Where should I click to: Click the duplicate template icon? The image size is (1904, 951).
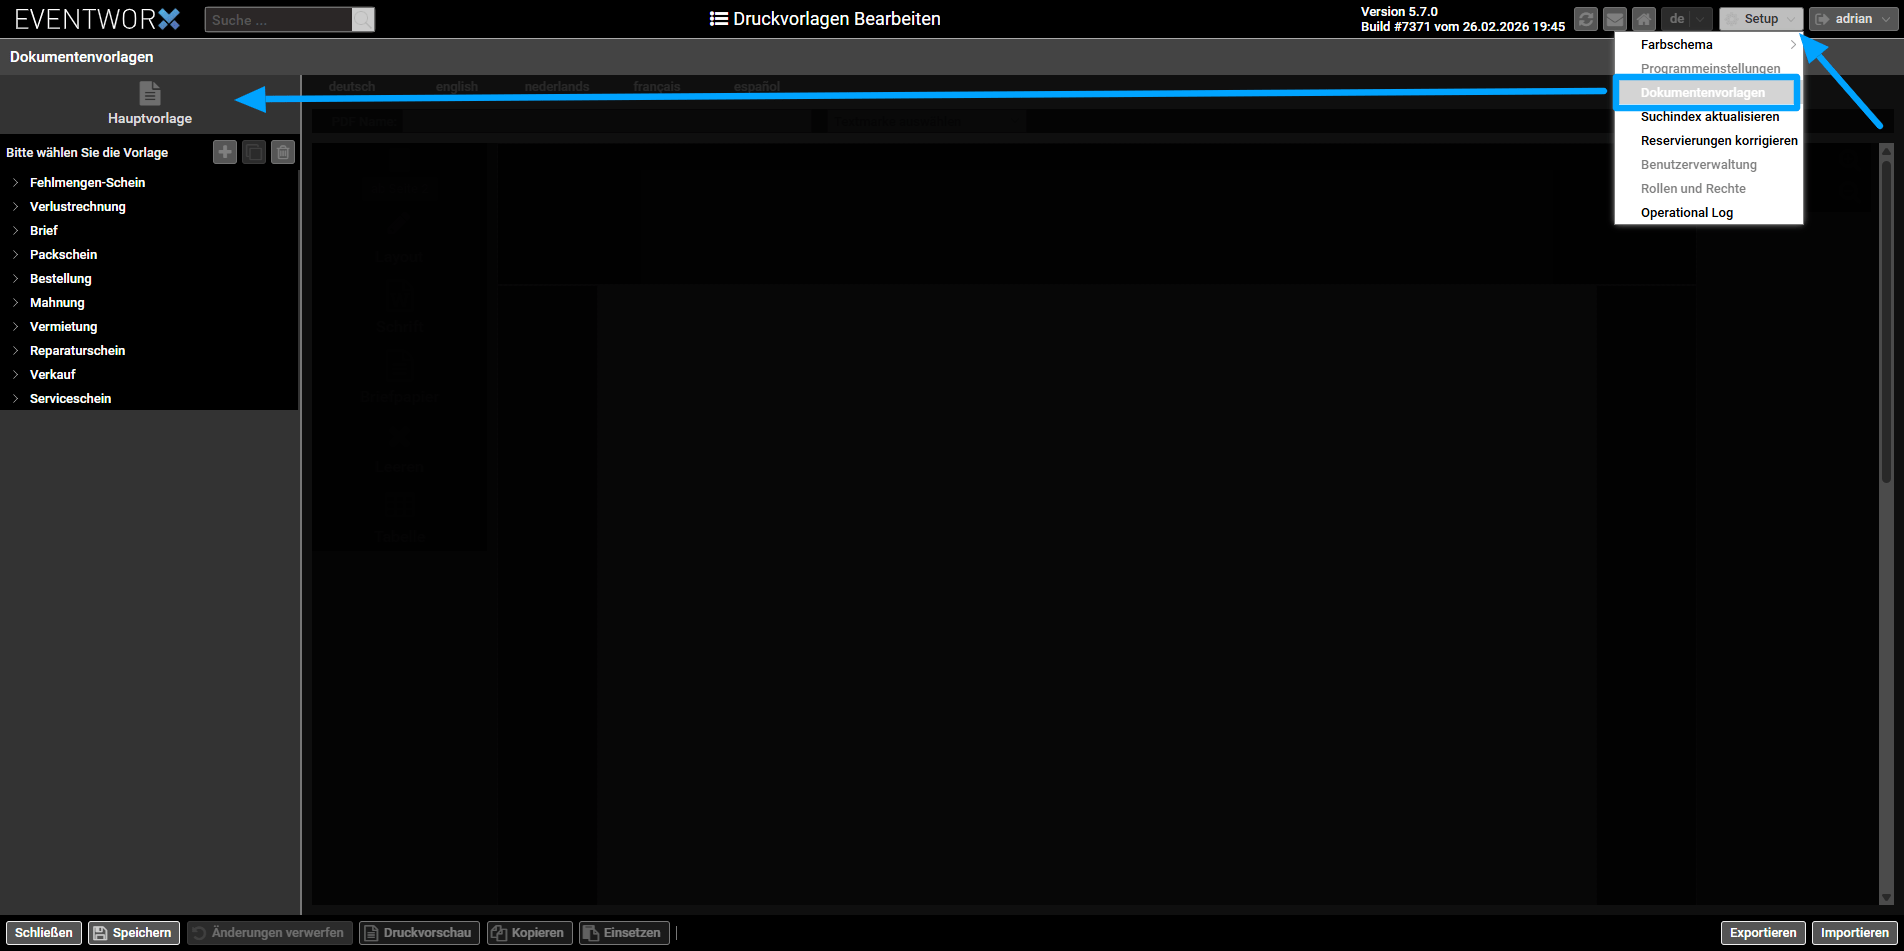(x=254, y=152)
